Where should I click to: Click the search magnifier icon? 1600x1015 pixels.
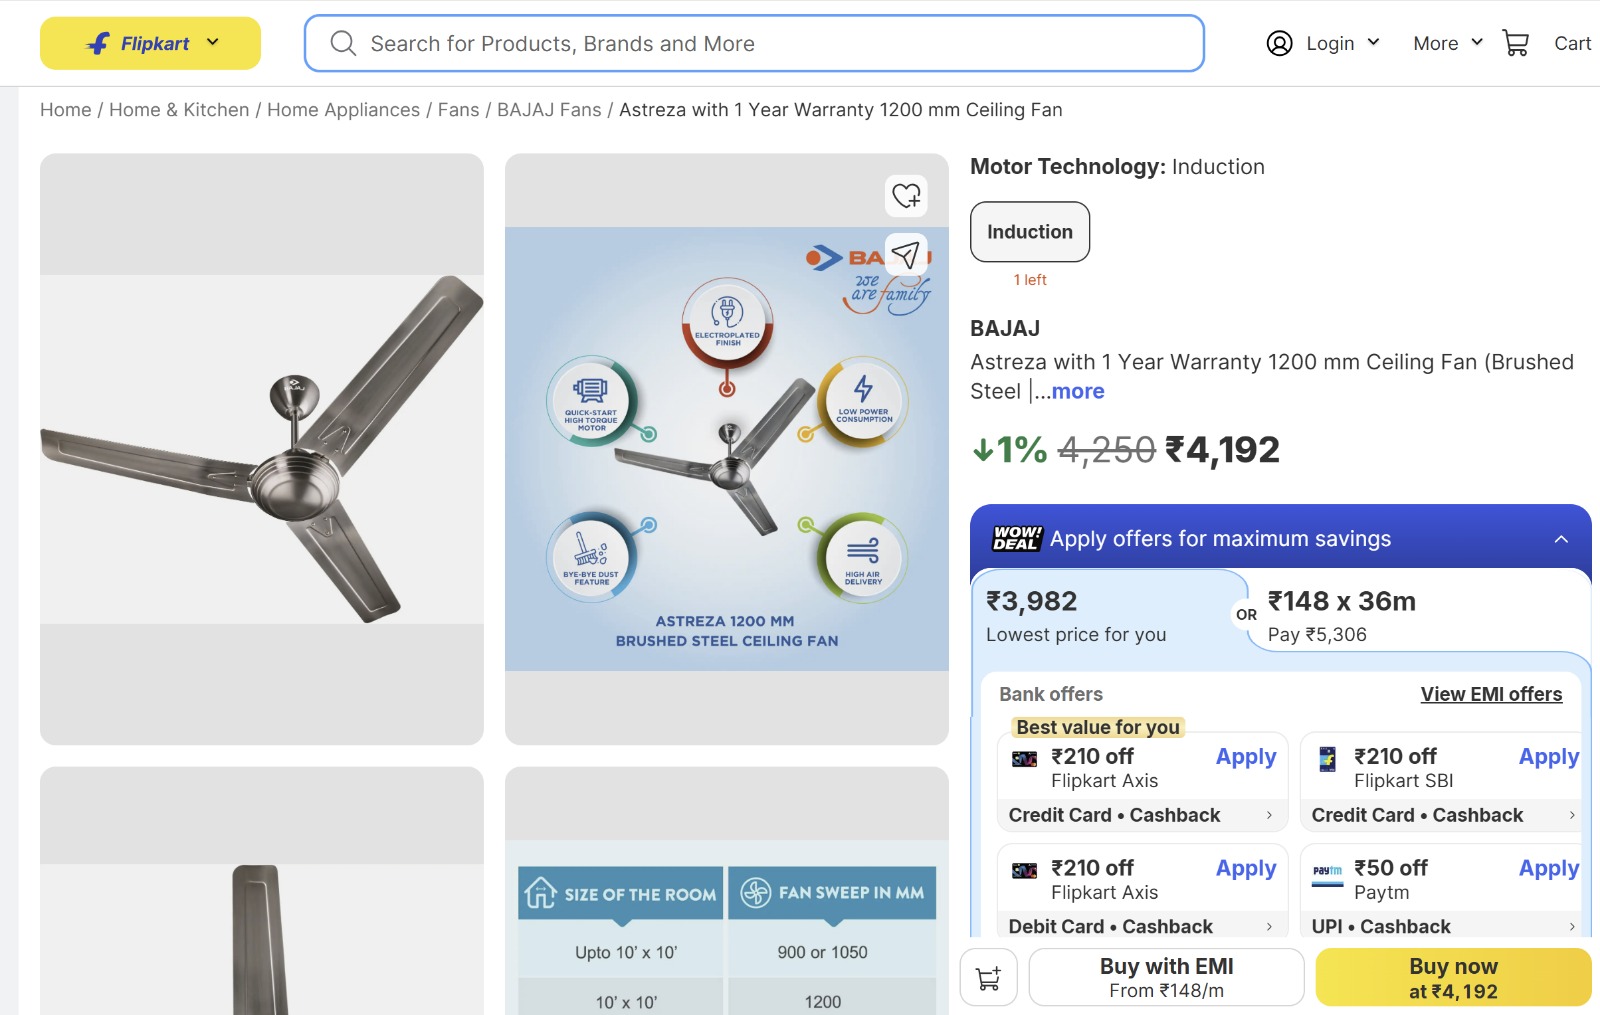pos(343,43)
